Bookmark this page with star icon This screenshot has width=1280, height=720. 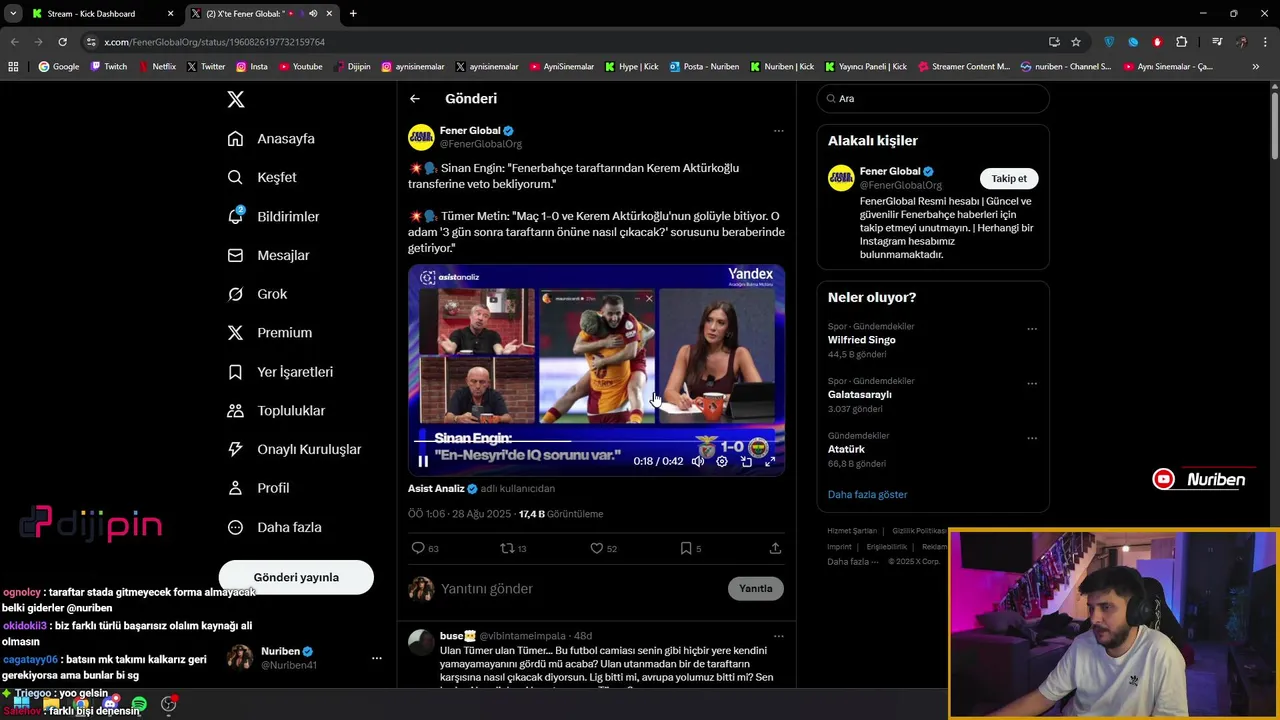point(1076,42)
